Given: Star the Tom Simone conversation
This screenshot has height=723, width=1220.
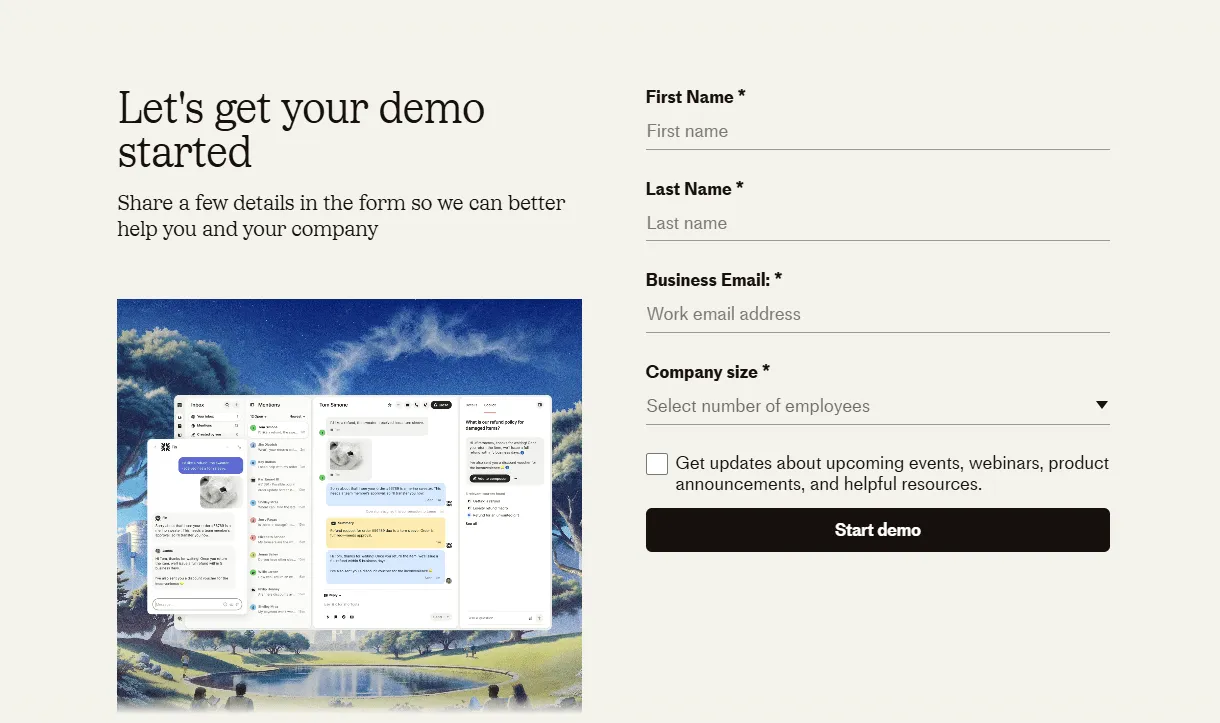Looking at the screenshot, I should pyautogui.click(x=389, y=405).
